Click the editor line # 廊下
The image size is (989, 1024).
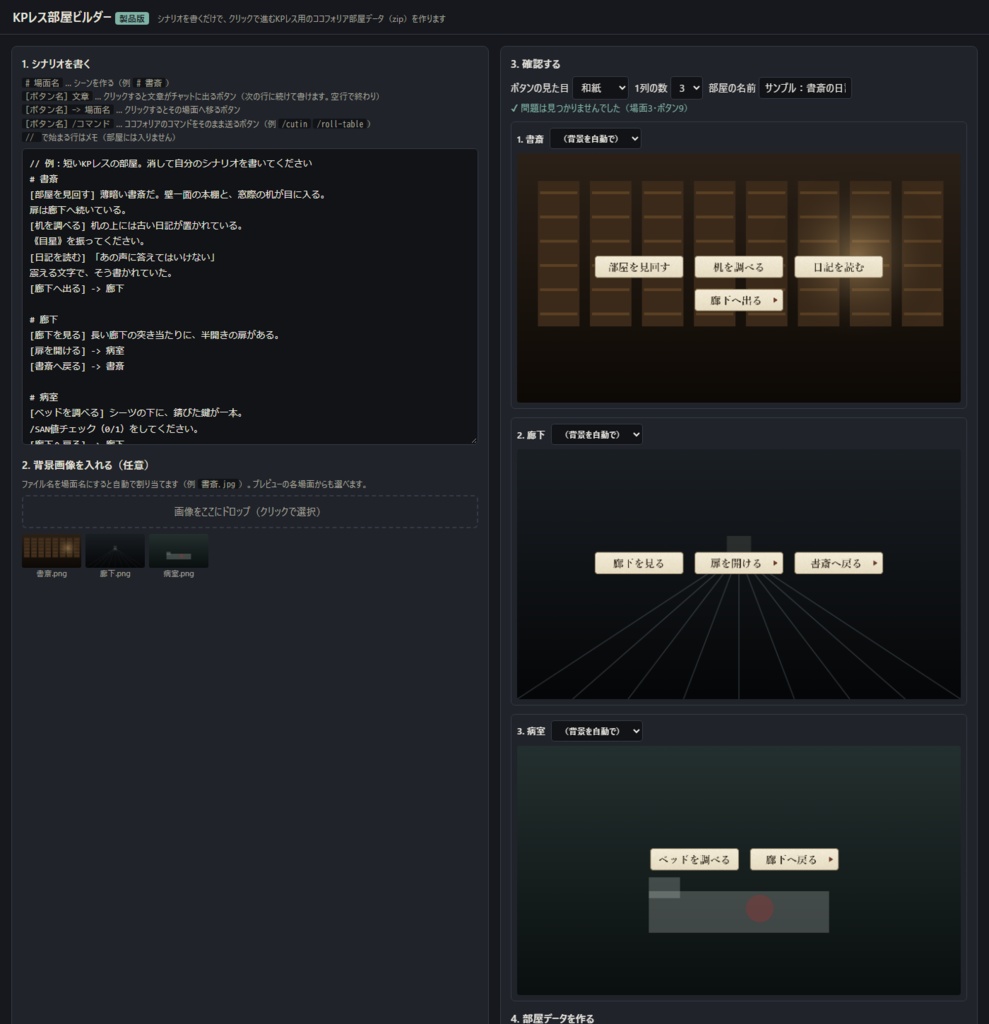pos(44,319)
